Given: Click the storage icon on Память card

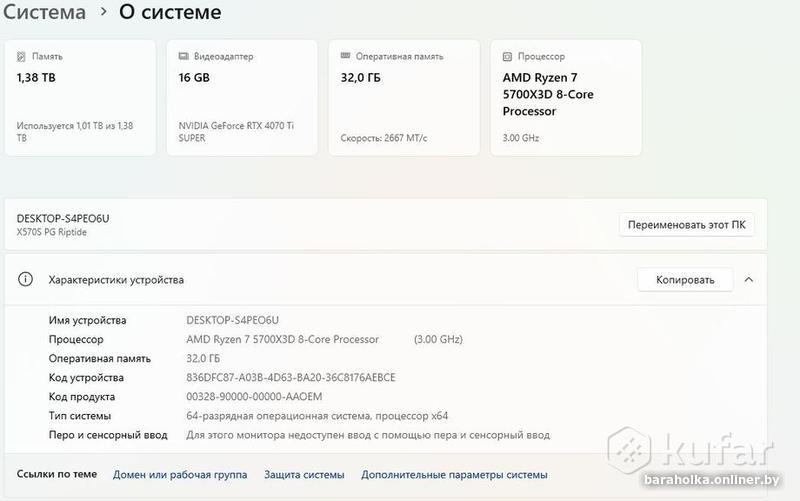Looking at the screenshot, I should click(x=22, y=57).
